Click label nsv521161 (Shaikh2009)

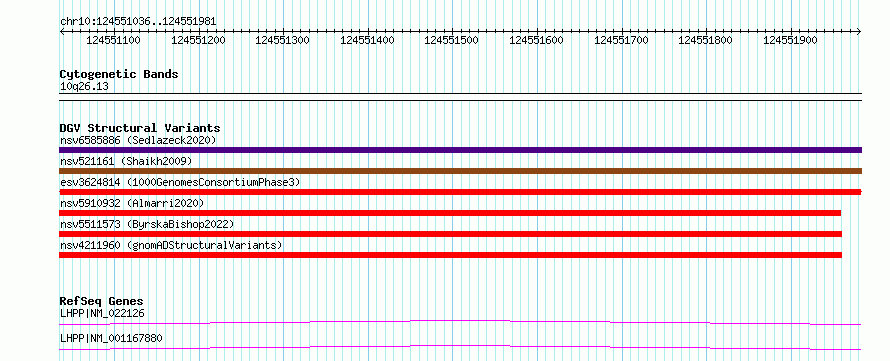click(x=126, y=161)
